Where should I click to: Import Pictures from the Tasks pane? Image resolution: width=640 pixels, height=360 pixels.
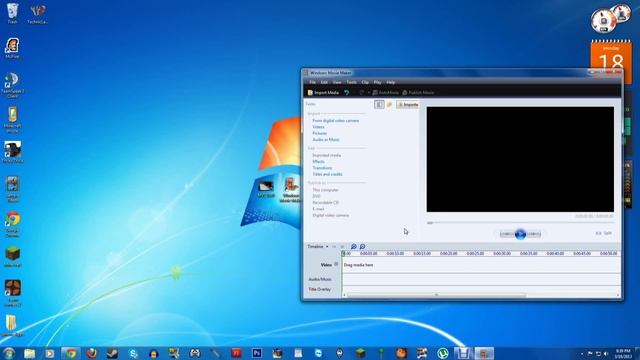tap(320, 133)
